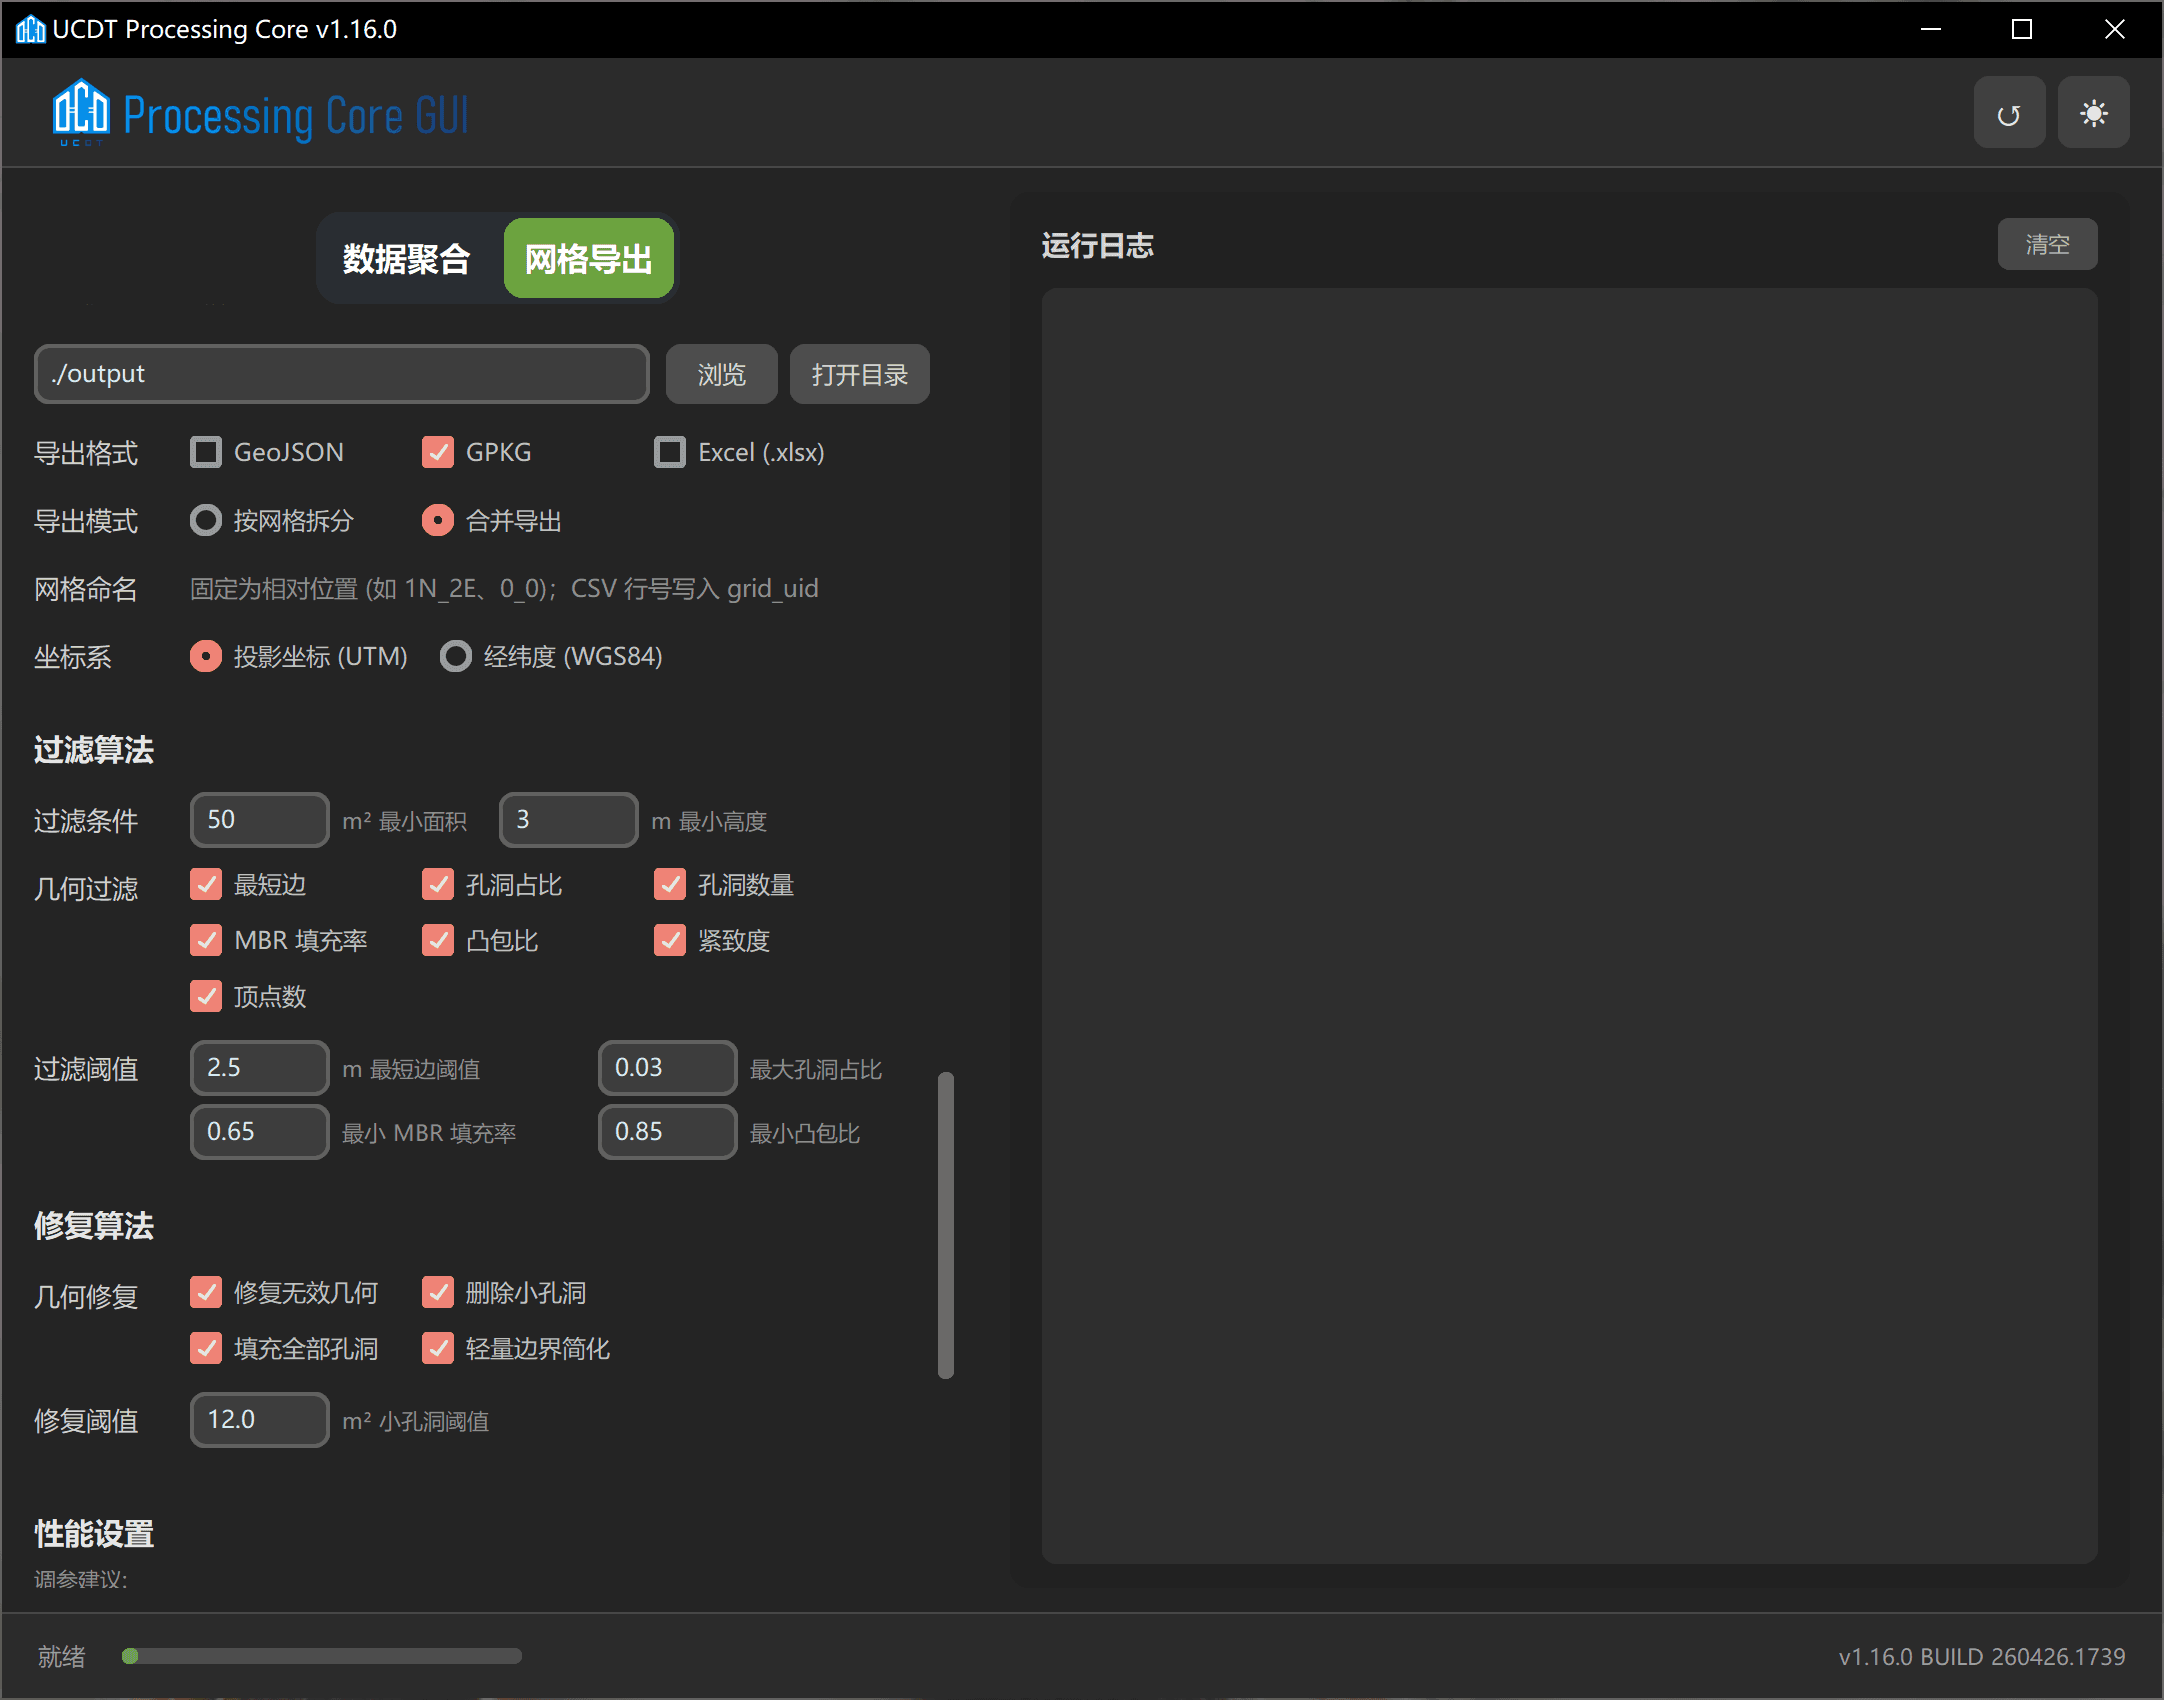Edit the 最小高度 field showing 3

[x=569, y=820]
